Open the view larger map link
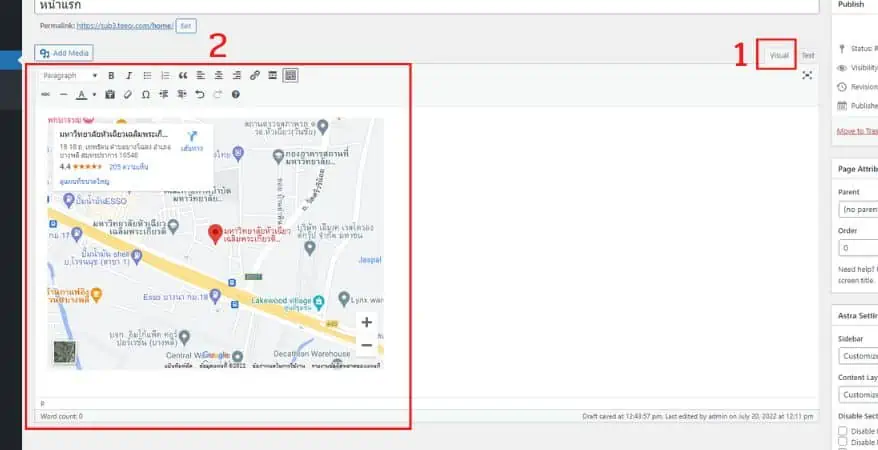Viewport: 878px width, 450px height. (85, 182)
